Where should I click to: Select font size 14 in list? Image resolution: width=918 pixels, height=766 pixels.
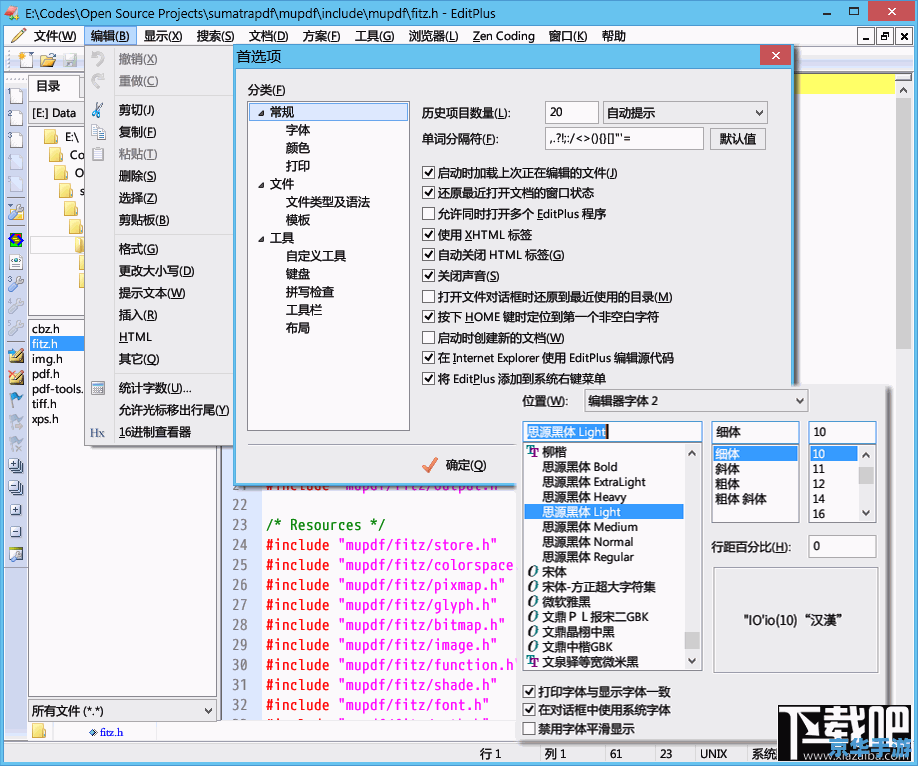pyautogui.click(x=818, y=499)
